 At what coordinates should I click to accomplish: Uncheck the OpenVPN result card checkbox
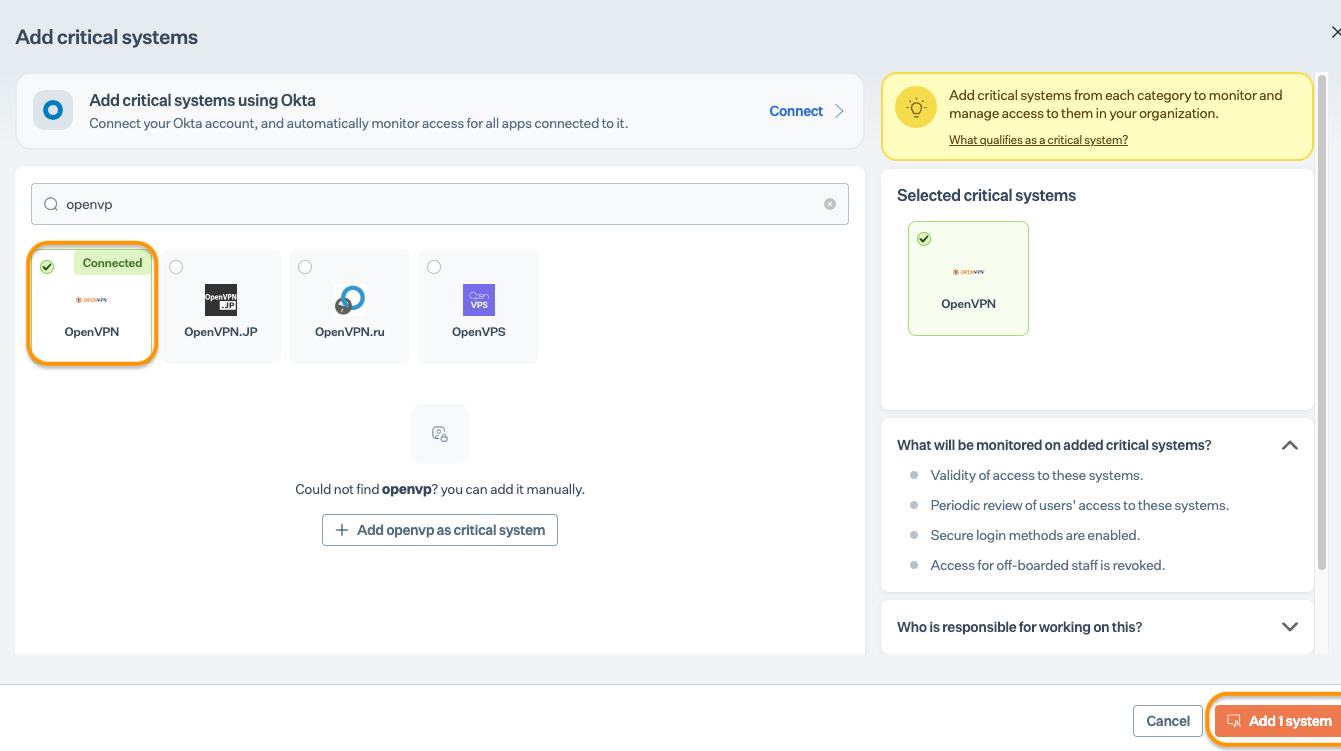47,267
